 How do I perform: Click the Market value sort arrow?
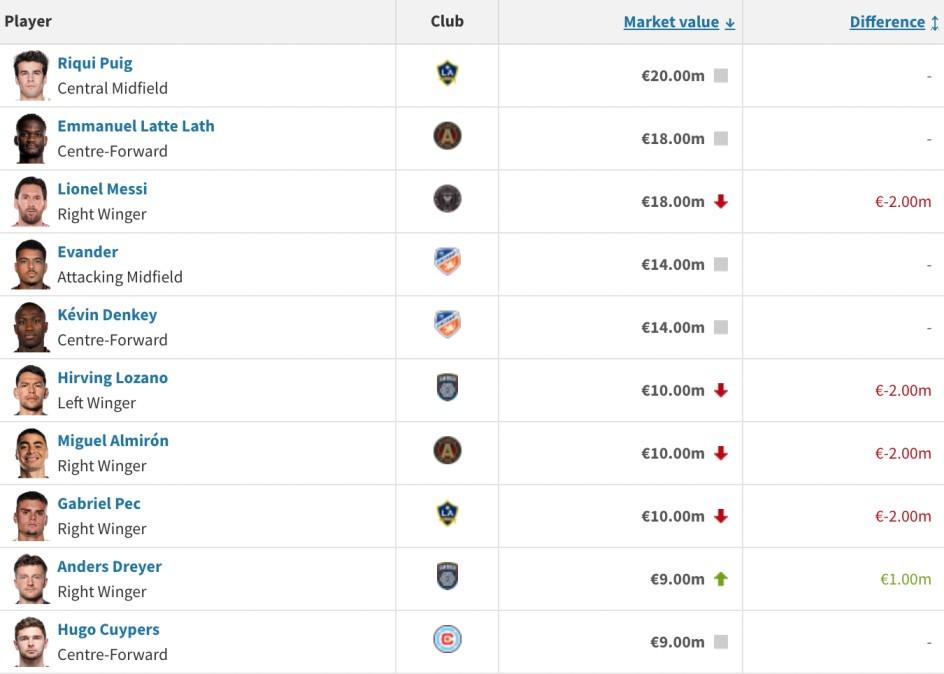tap(730, 23)
